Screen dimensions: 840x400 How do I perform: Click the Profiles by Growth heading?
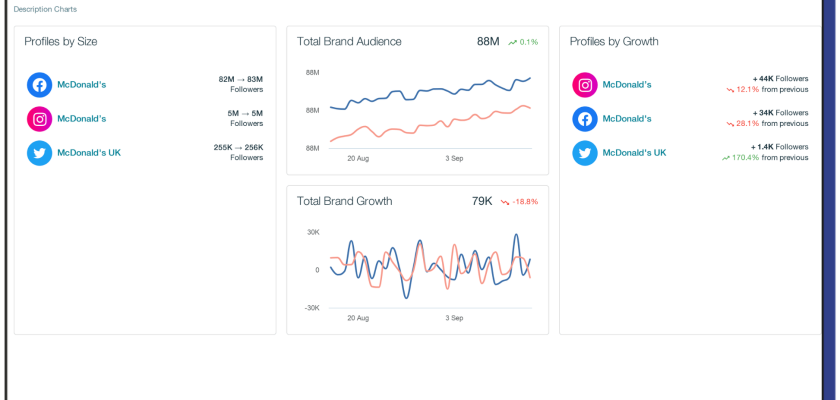click(x=614, y=42)
